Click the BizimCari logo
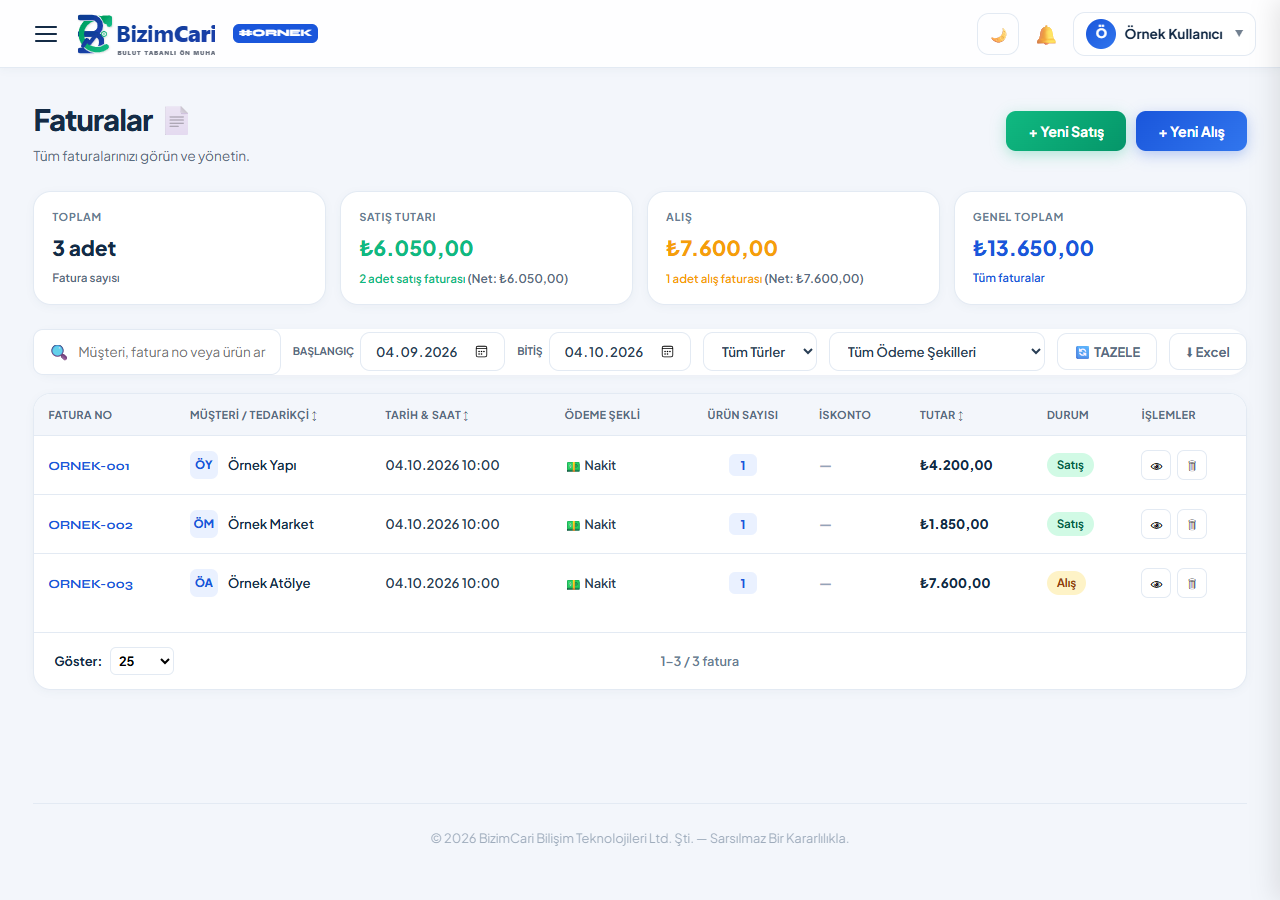Viewport: 1280px width, 900px height. click(146, 34)
